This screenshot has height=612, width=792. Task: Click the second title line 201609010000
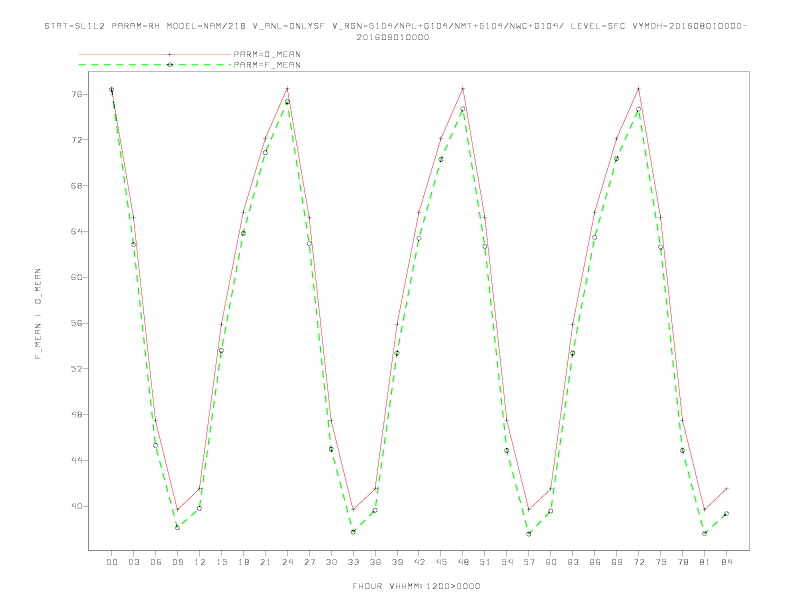point(393,37)
